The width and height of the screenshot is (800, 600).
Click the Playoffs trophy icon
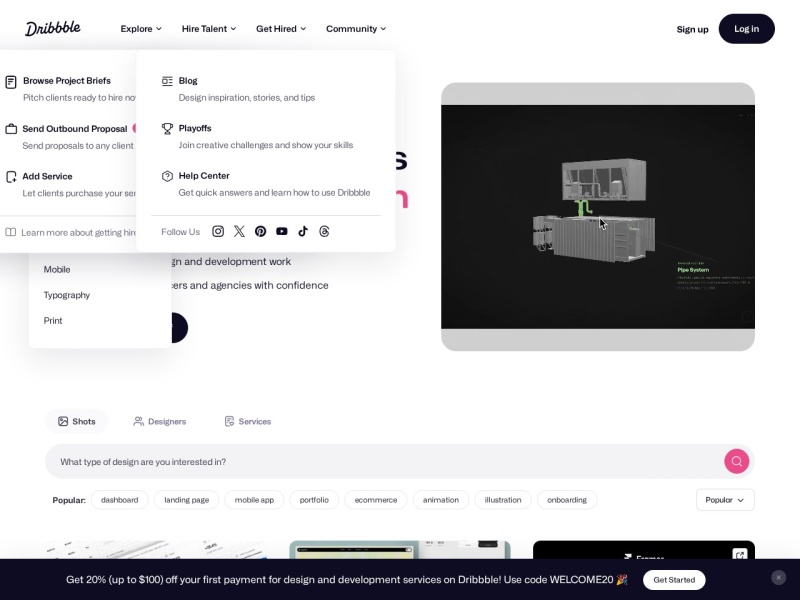pyautogui.click(x=167, y=129)
